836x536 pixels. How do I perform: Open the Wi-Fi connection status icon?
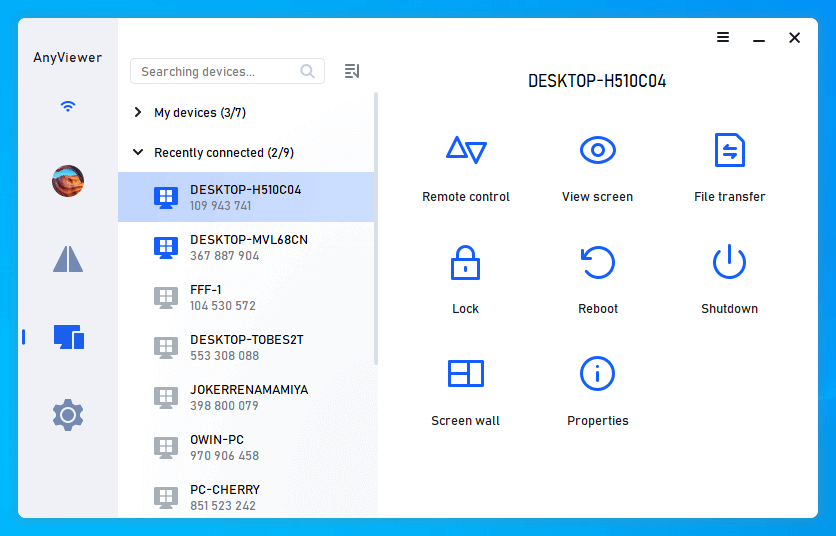(68, 106)
